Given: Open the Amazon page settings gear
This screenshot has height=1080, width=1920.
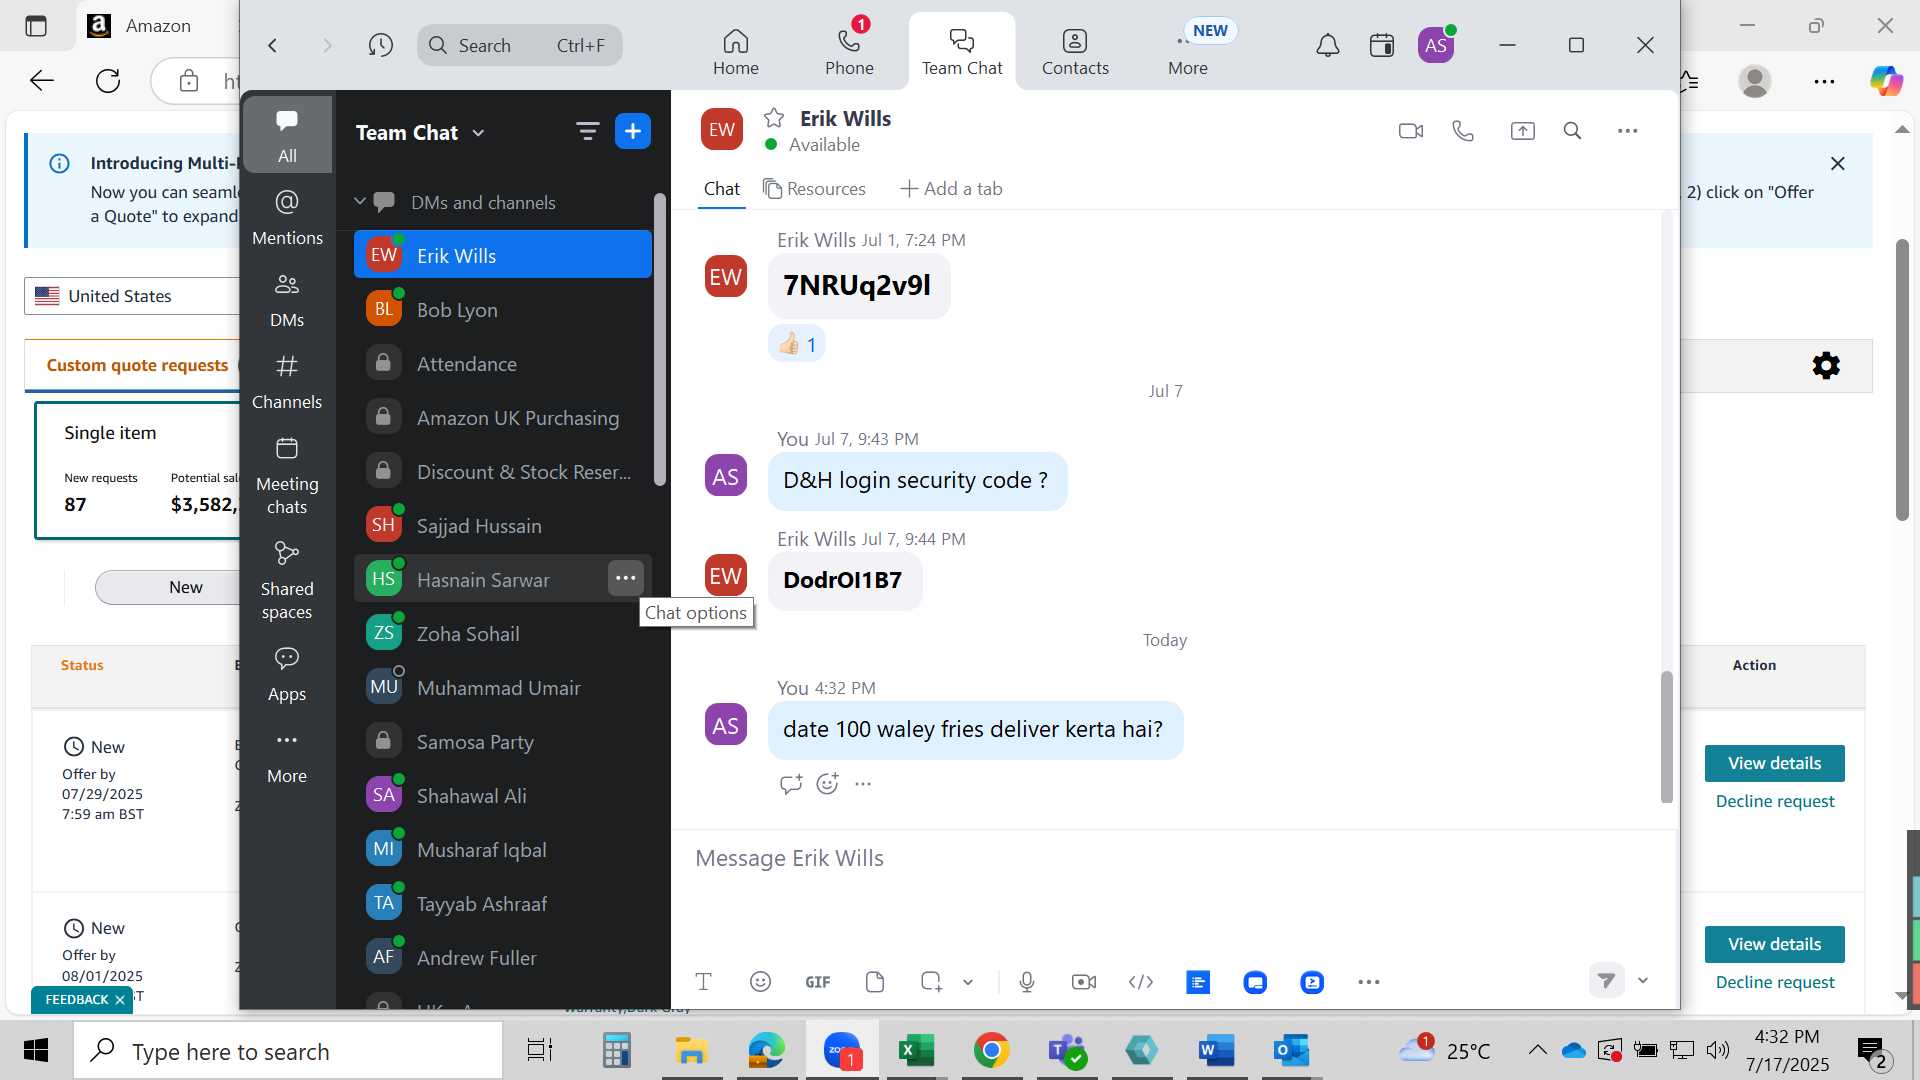Looking at the screenshot, I should pos(1826,366).
